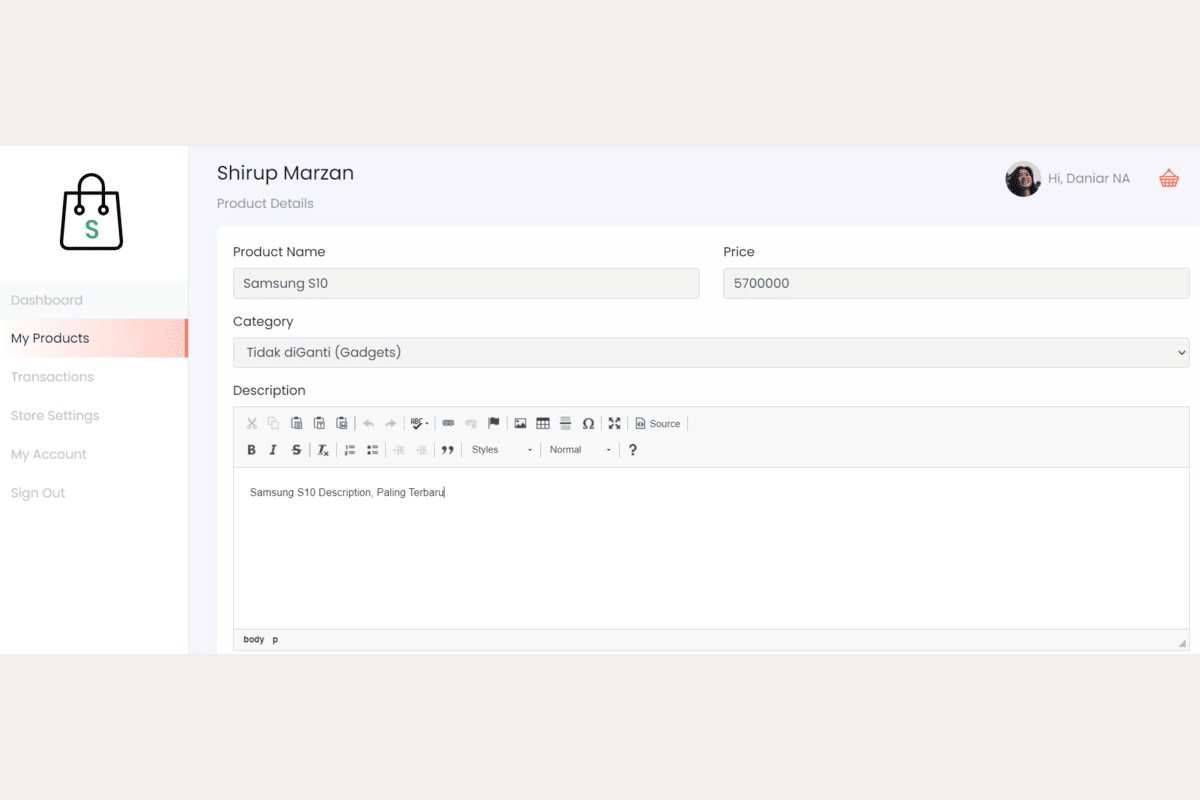The height and width of the screenshot is (800, 1200).
Task: Toggle italic text formatting
Action: (273, 450)
